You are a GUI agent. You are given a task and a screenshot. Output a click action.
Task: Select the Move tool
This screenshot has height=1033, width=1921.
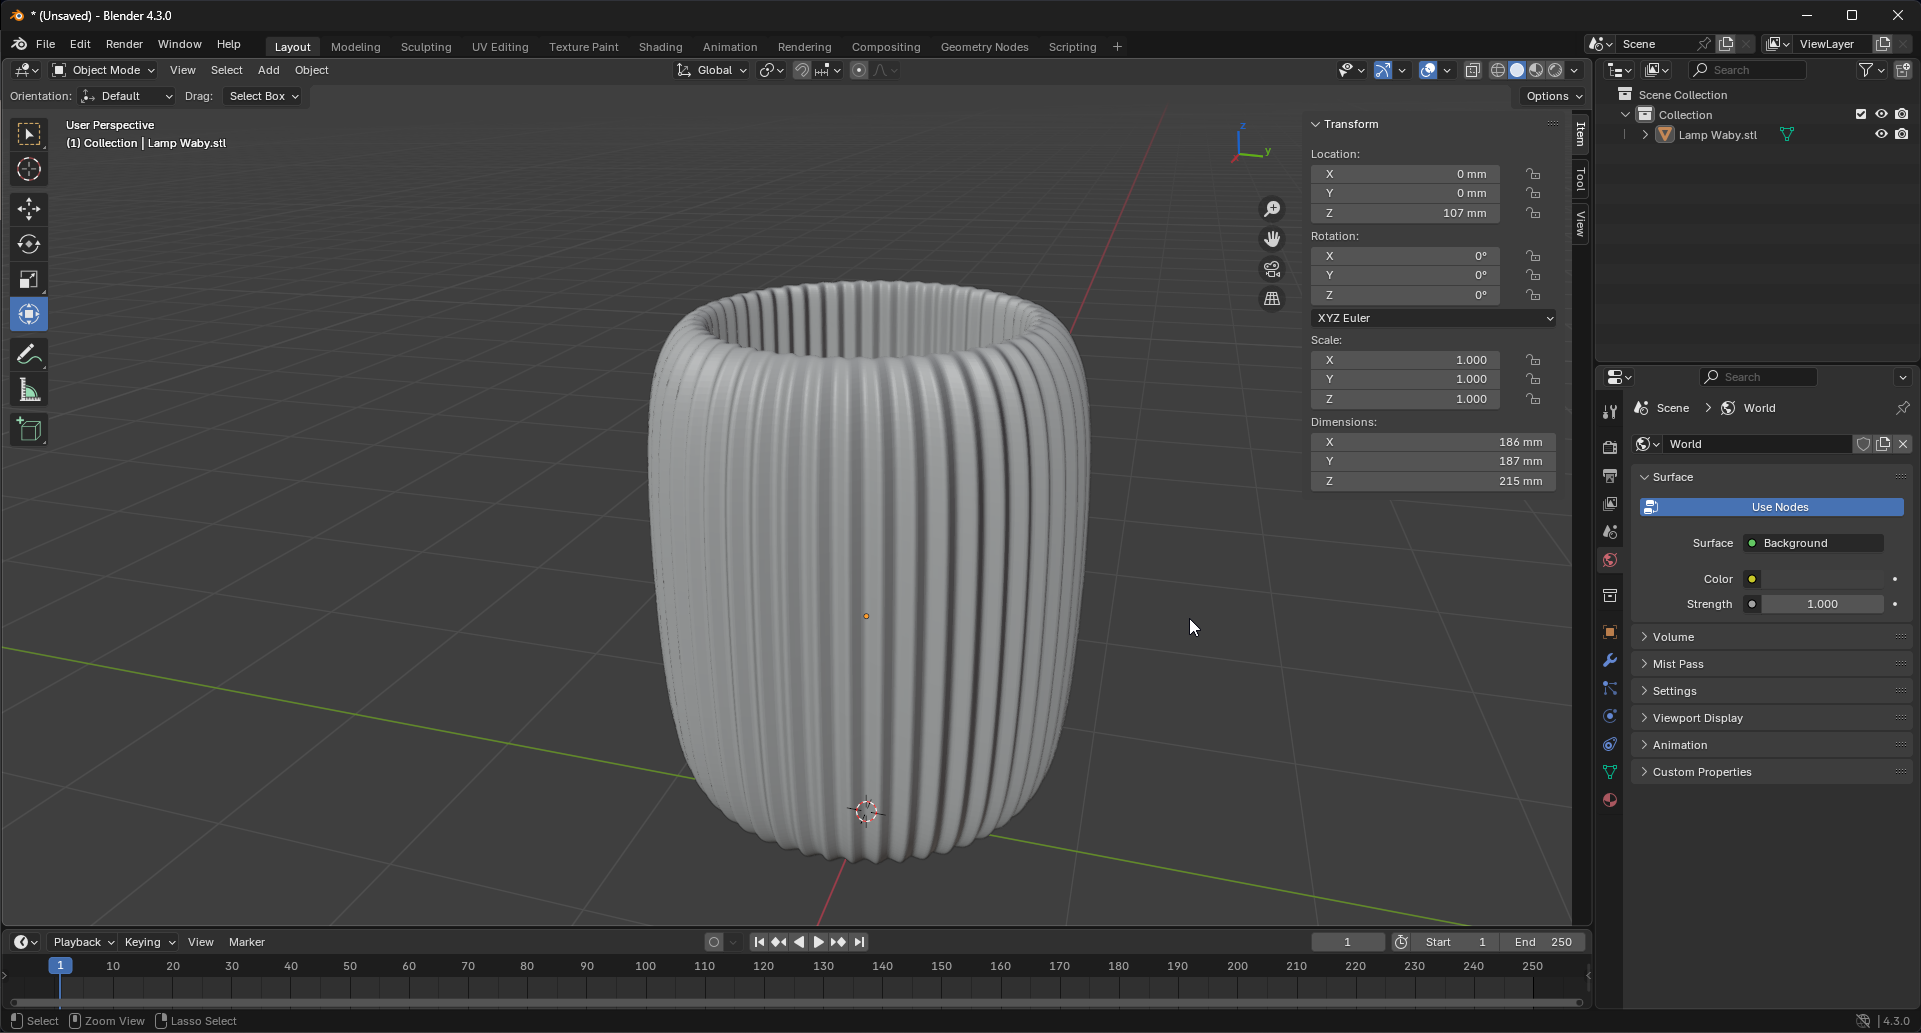(29, 208)
